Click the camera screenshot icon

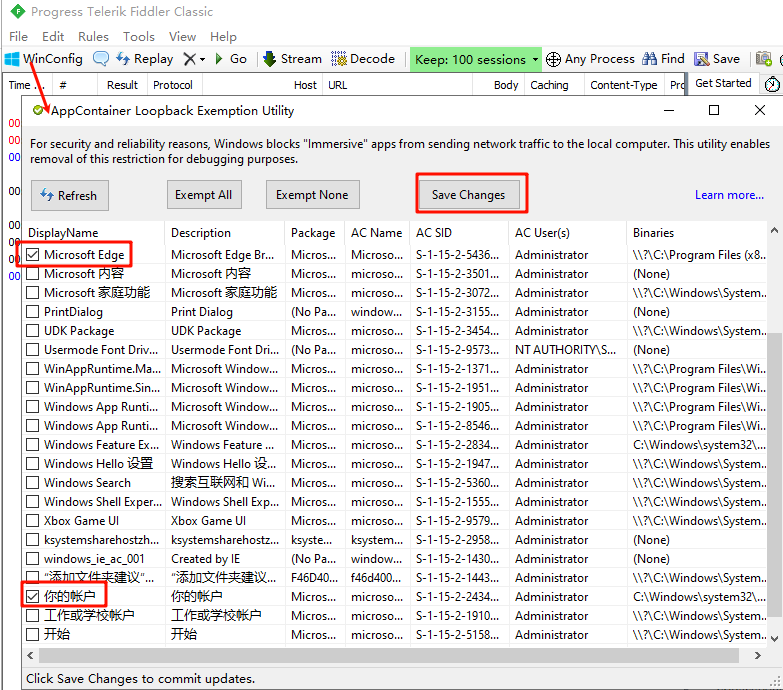(x=764, y=59)
